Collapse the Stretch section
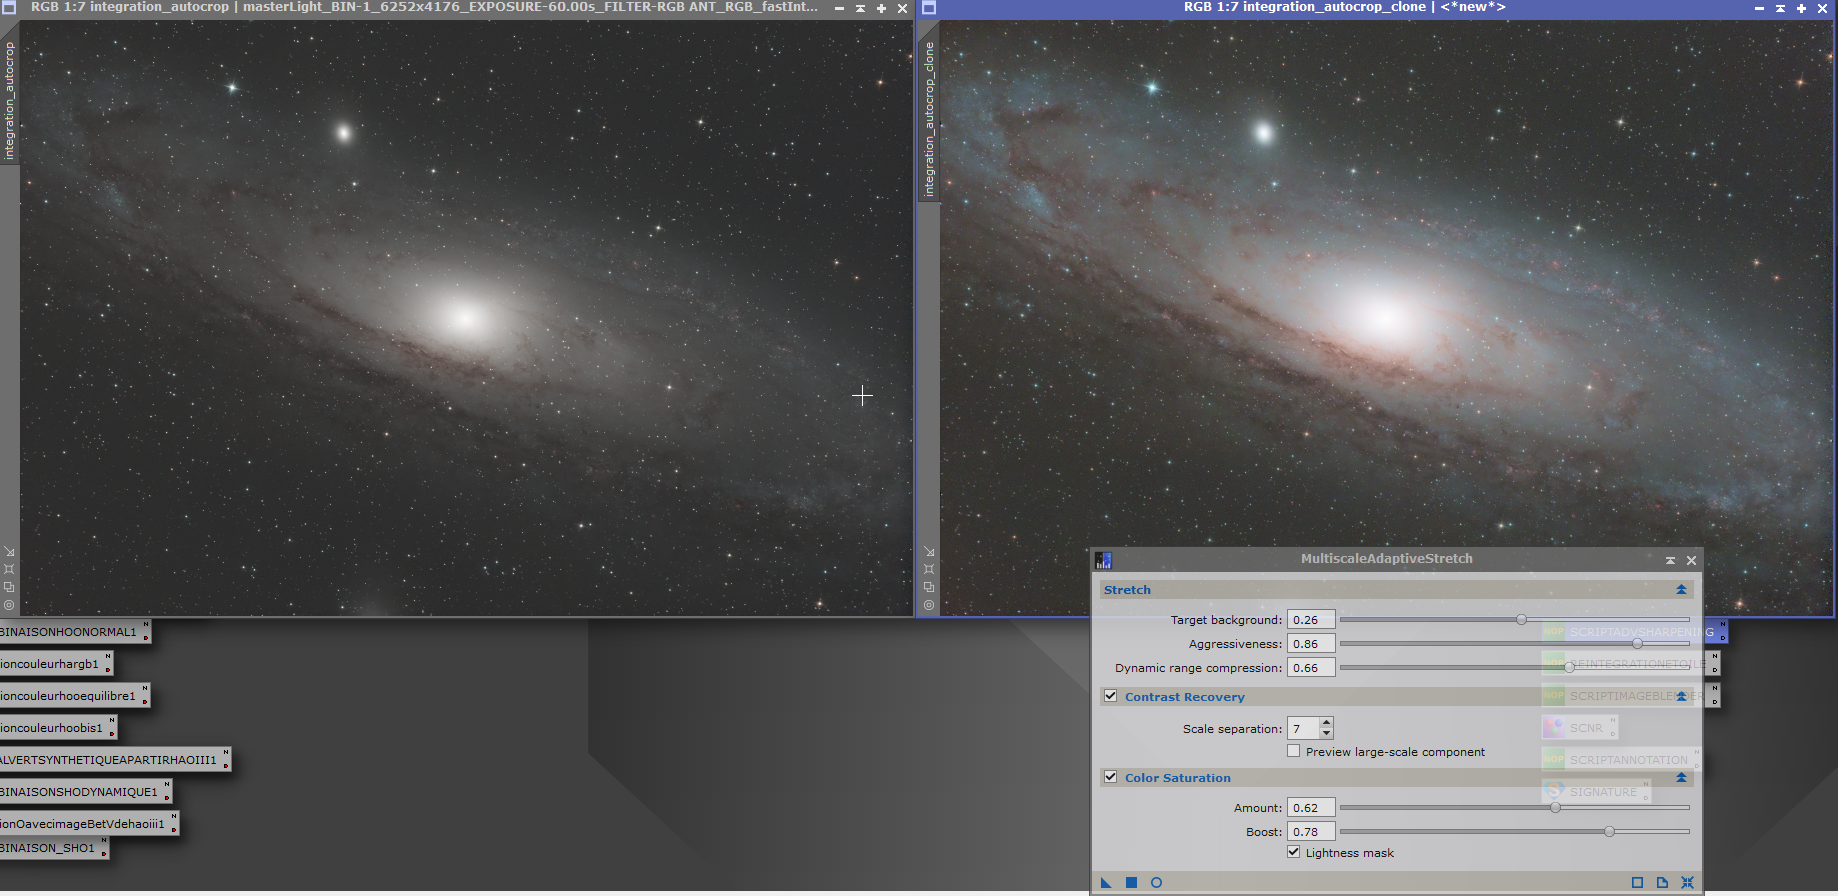The height and width of the screenshot is (896, 1838). pyautogui.click(x=1681, y=590)
